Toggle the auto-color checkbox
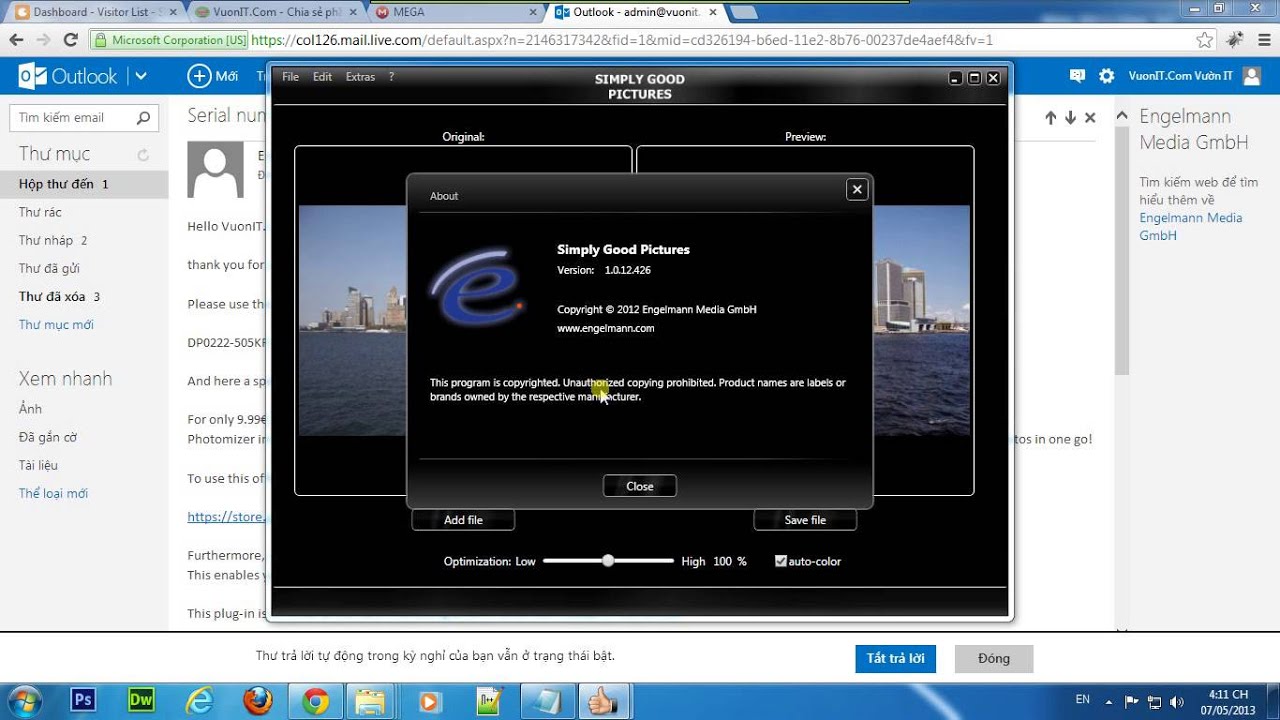 coord(780,561)
